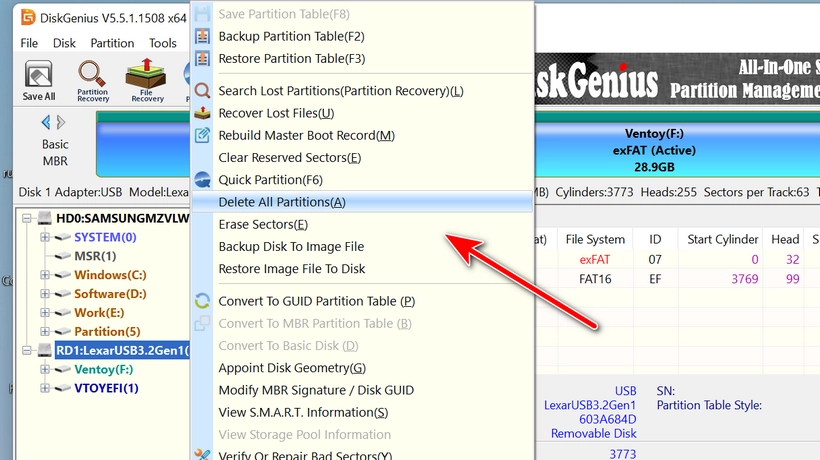This screenshot has height=460, width=820.
Task: Go to next disk with right arrow
Action: coord(61,122)
